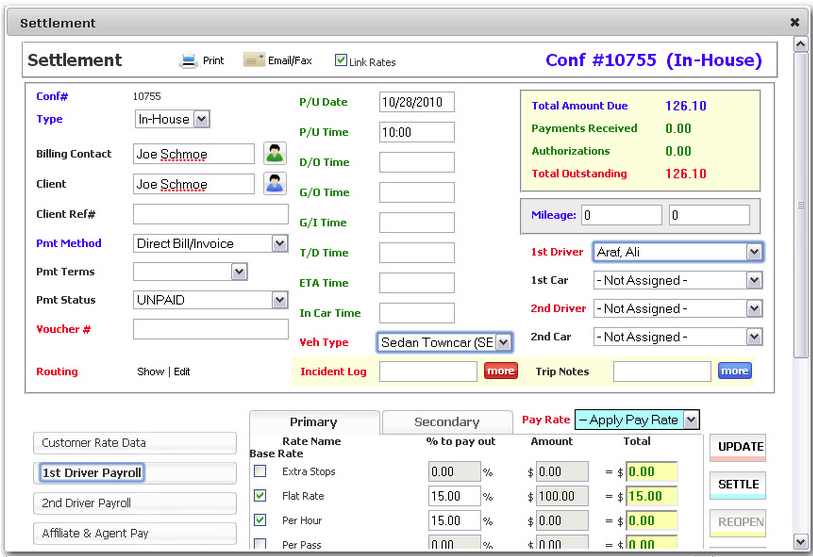This screenshot has height=557, width=813.
Task: Toggle the Link Rates checkbox
Action: [341, 60]
